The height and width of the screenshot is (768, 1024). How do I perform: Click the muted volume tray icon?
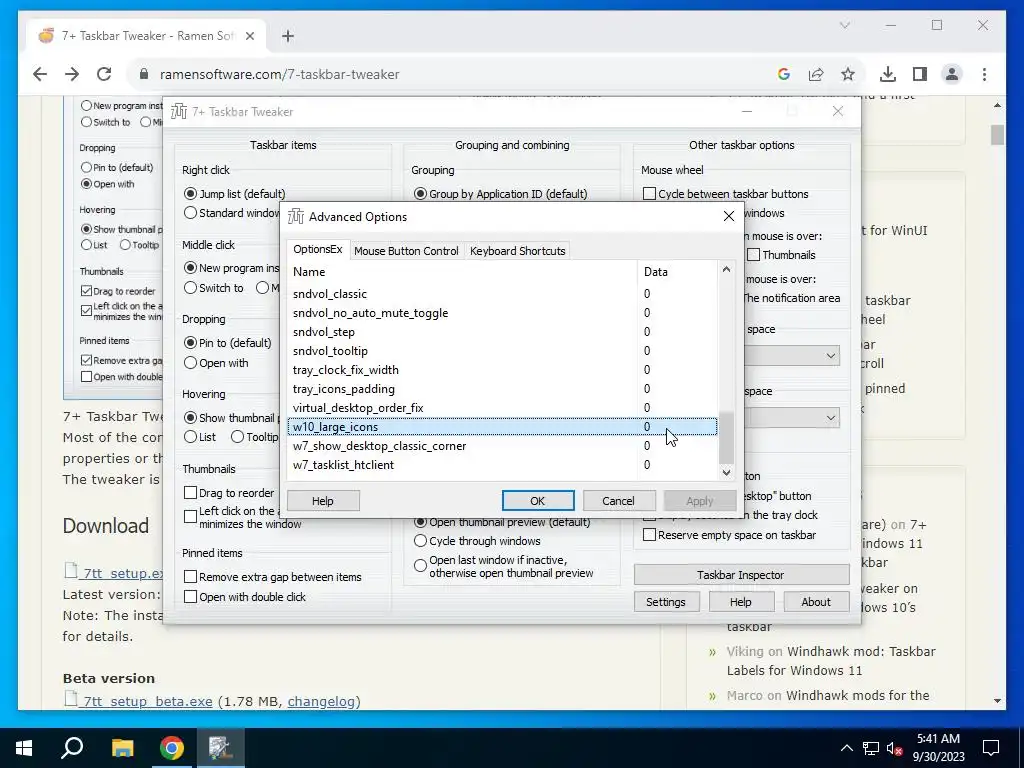point(895,748)
